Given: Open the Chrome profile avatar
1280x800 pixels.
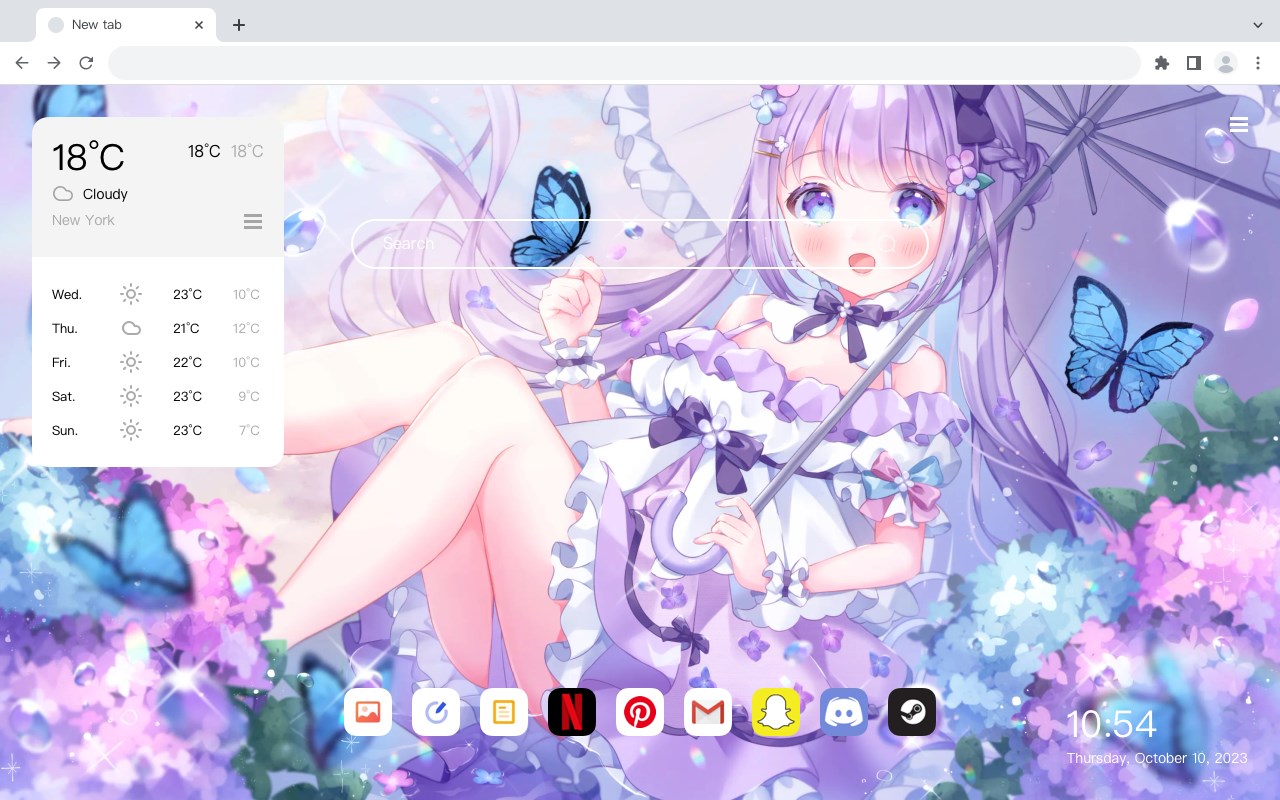Looking at the screenshot, I should 1226,63.
